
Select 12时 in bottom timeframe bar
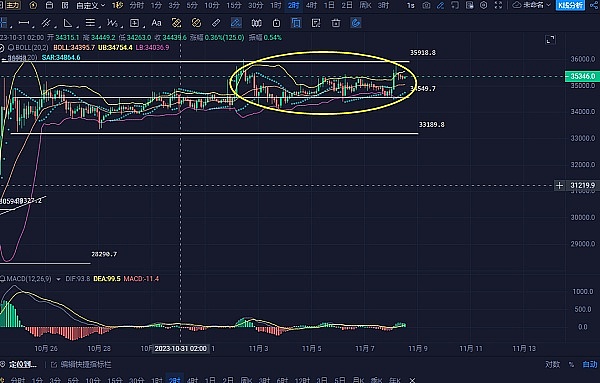click(302, 380)
